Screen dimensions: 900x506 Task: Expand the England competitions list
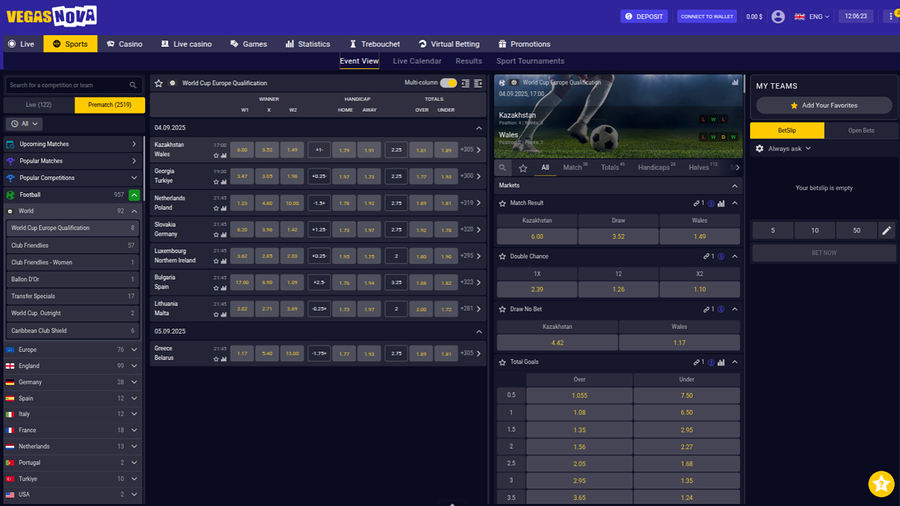134,366
